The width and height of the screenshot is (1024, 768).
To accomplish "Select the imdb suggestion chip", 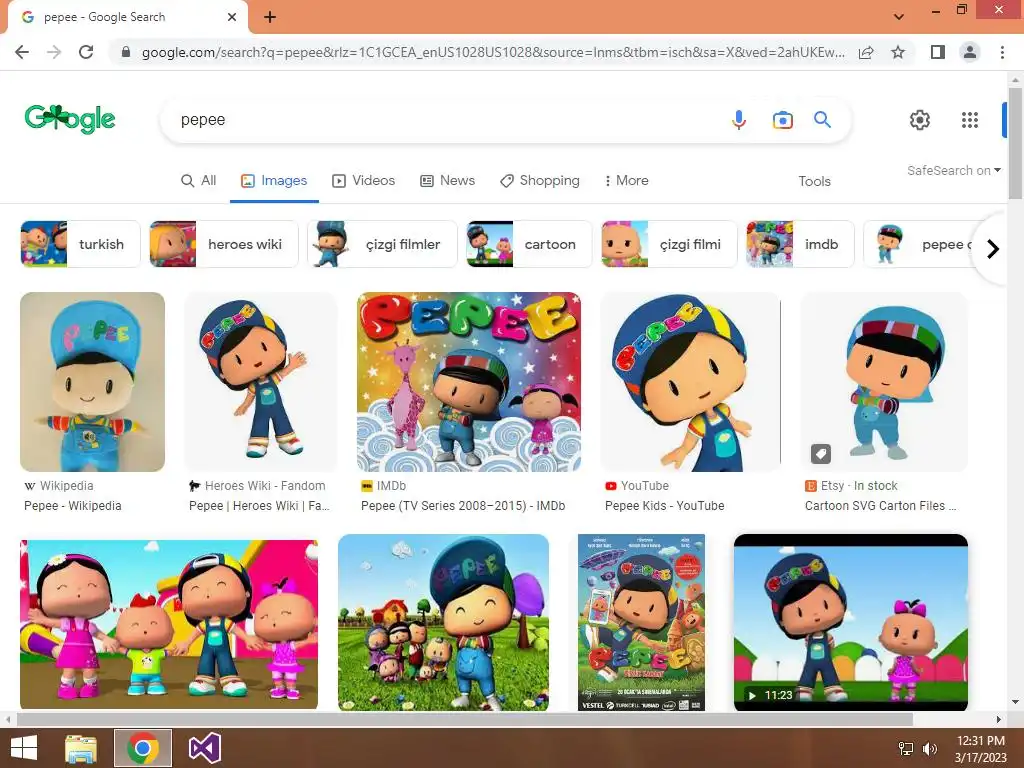I will coord(800,244).
